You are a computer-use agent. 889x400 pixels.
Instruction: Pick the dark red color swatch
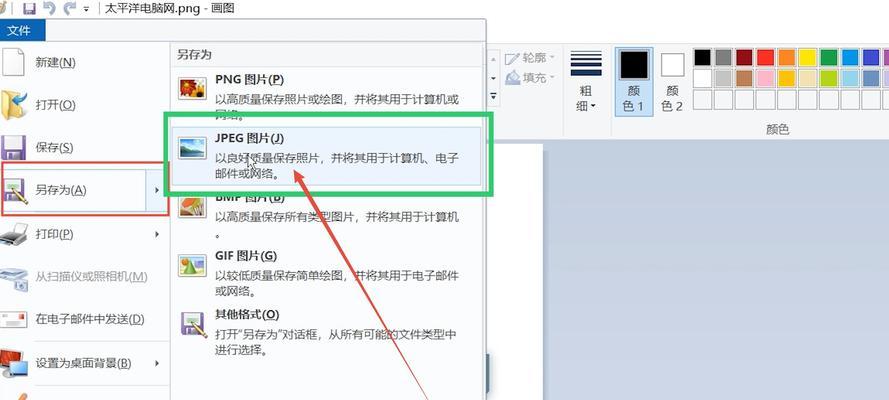click(744, 58)
